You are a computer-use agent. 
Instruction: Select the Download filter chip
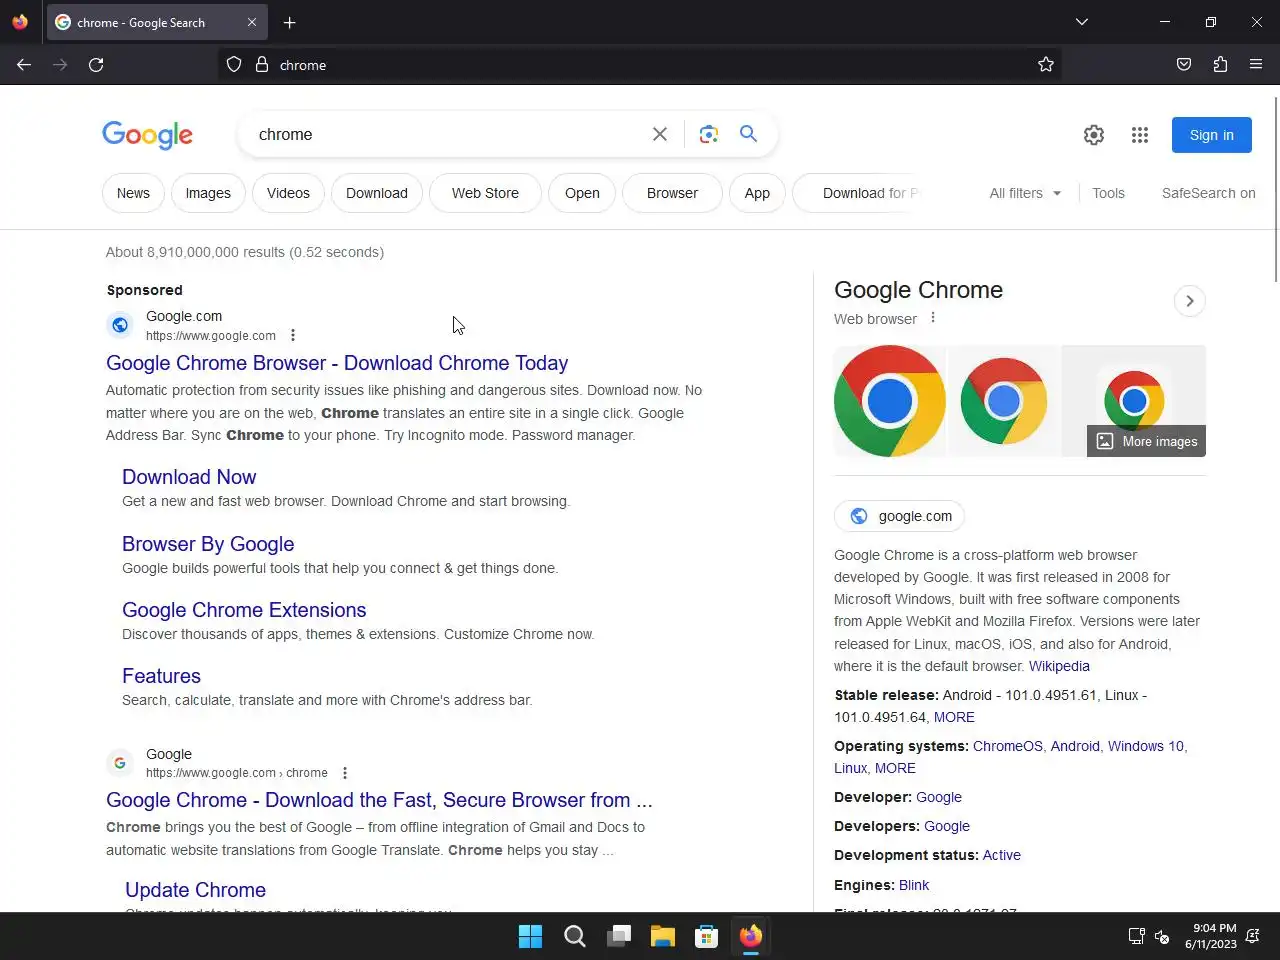click(377, 193)
